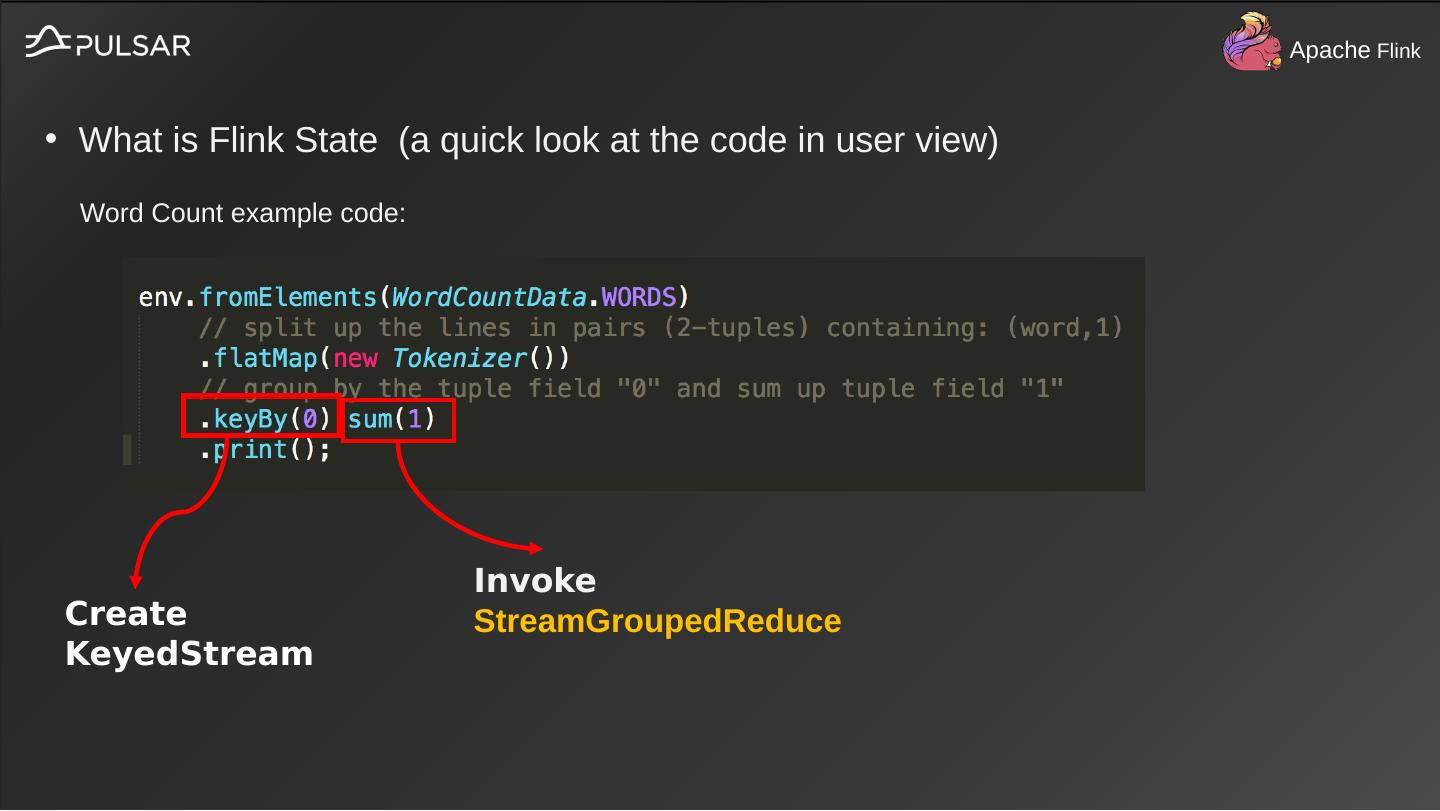Click the Apache Flink text label
Image resolution: width=1440 pixels, height=811 pixels.
coord(1354,50)
